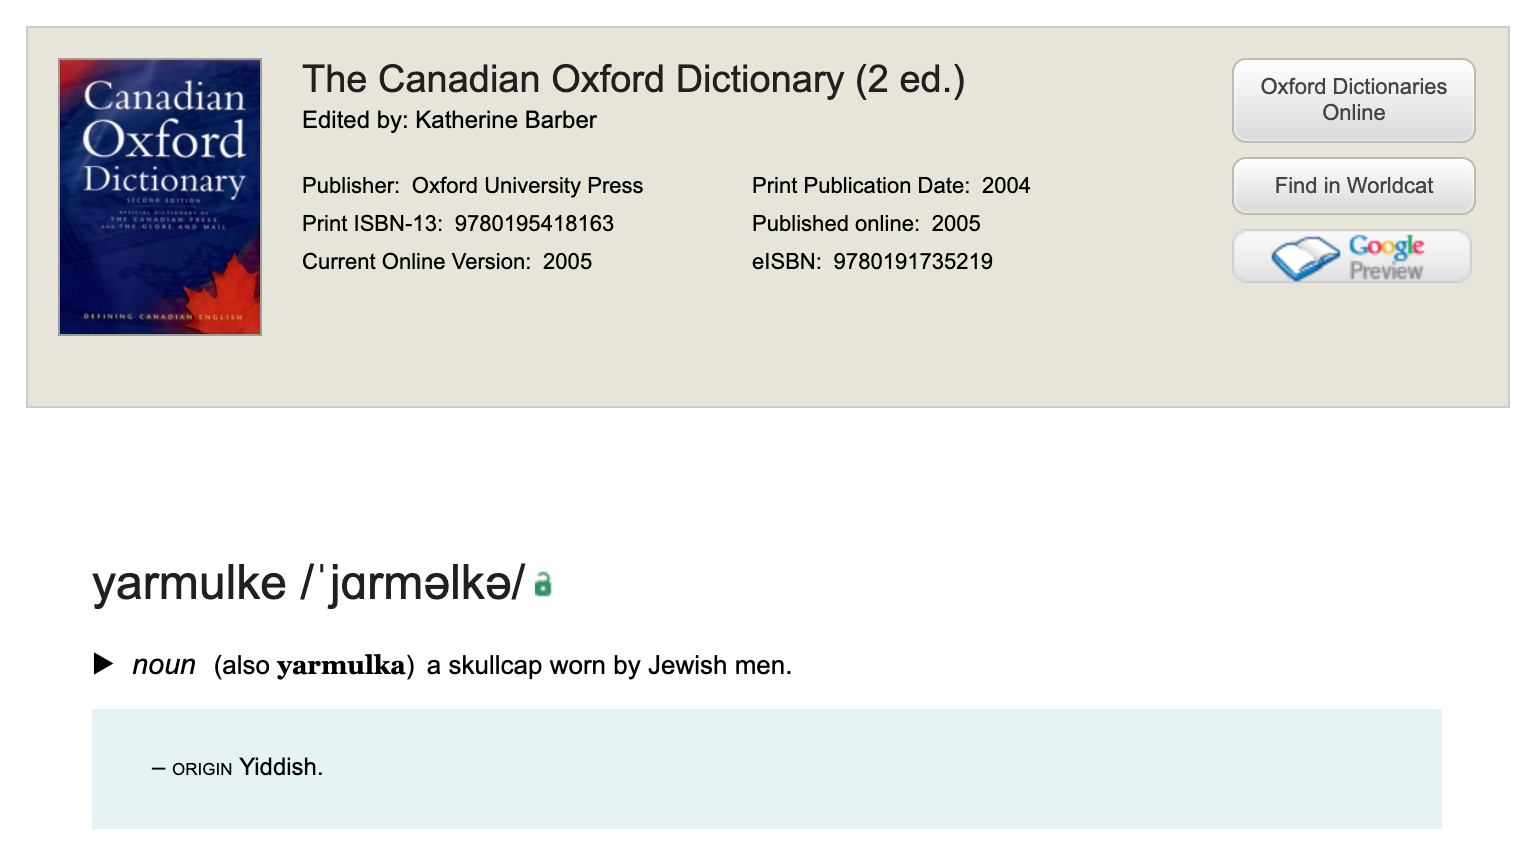
Task: Click the yarmulke headword
Action: [x=189, y=583]
